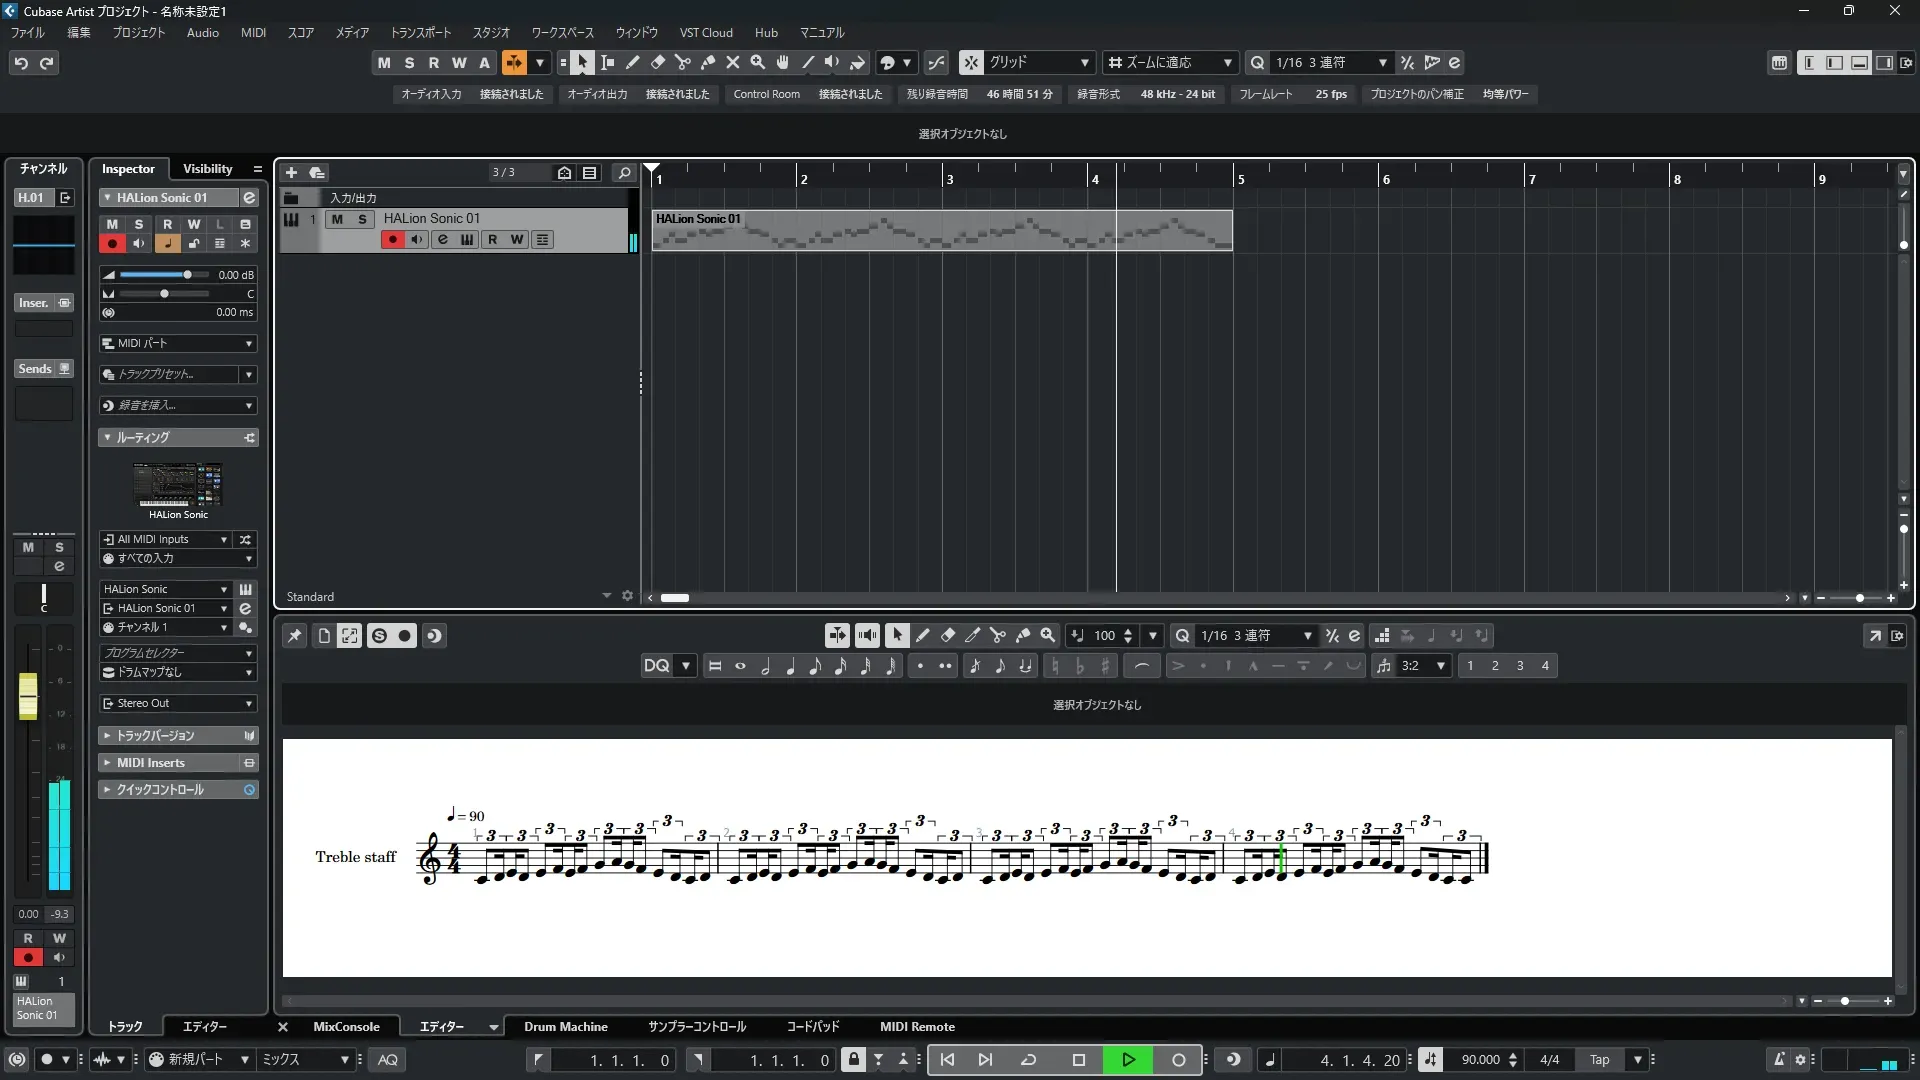The width and height of the screenshot is (1920, 1080).
Task: Select the Mute tool (X) in toolbar
Action: [x=733, y=62]
